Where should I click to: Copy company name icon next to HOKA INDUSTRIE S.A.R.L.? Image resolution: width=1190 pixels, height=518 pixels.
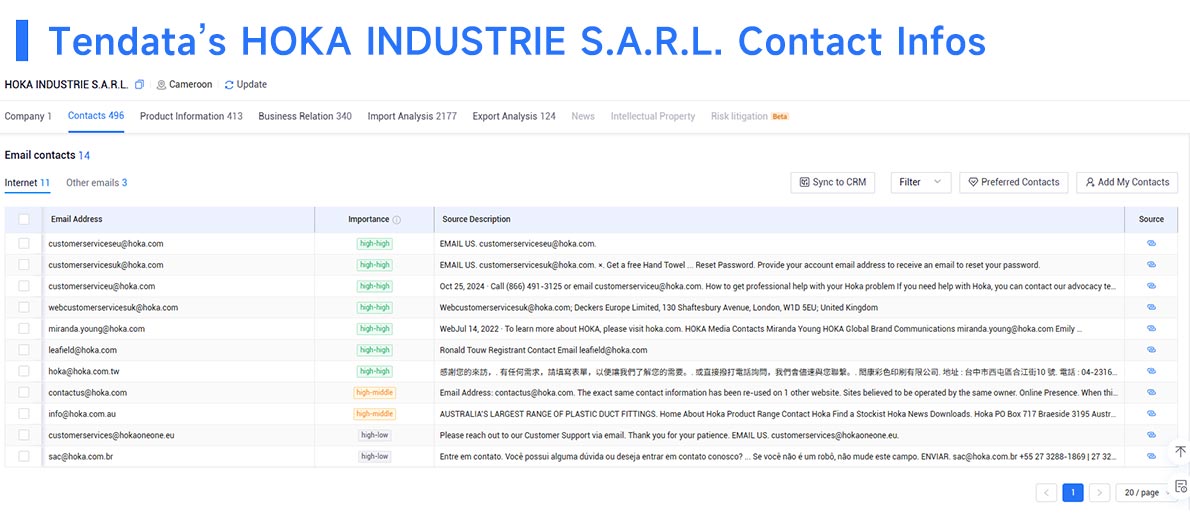coord(139,85)
